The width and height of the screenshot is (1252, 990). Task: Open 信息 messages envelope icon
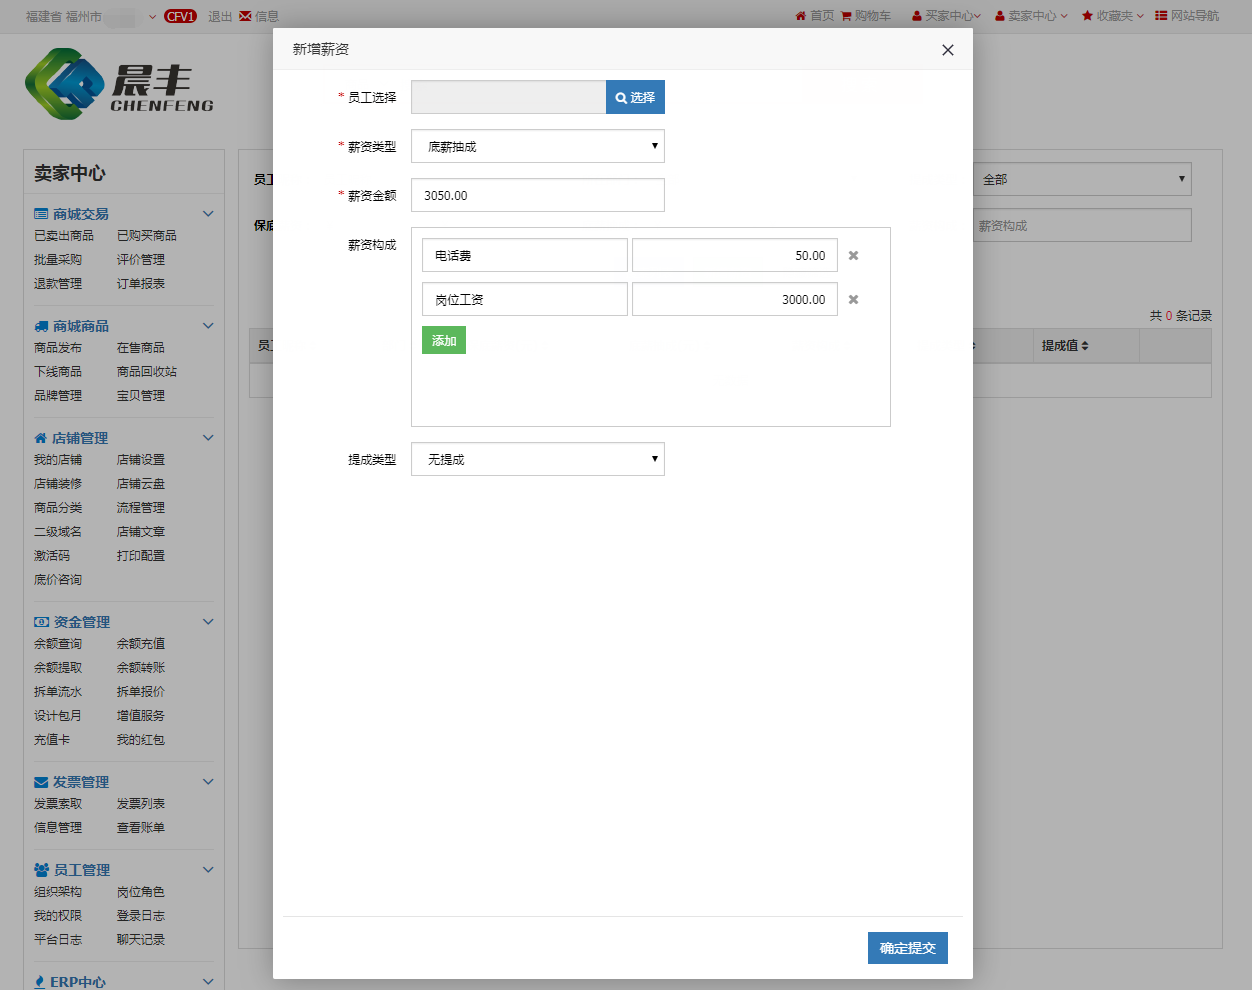(x=246, y=16)
